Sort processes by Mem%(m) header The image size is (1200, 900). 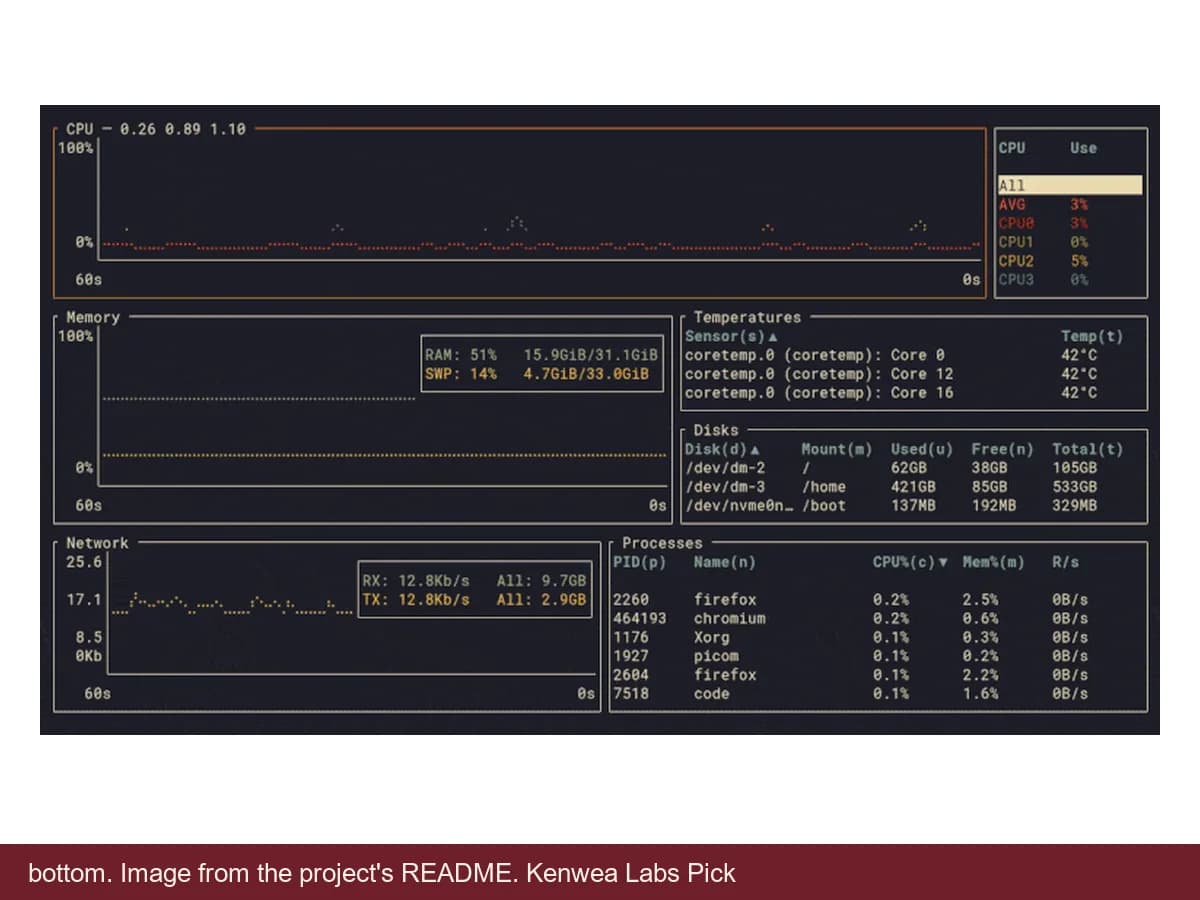pyautogui.click(x=993, y=562)
